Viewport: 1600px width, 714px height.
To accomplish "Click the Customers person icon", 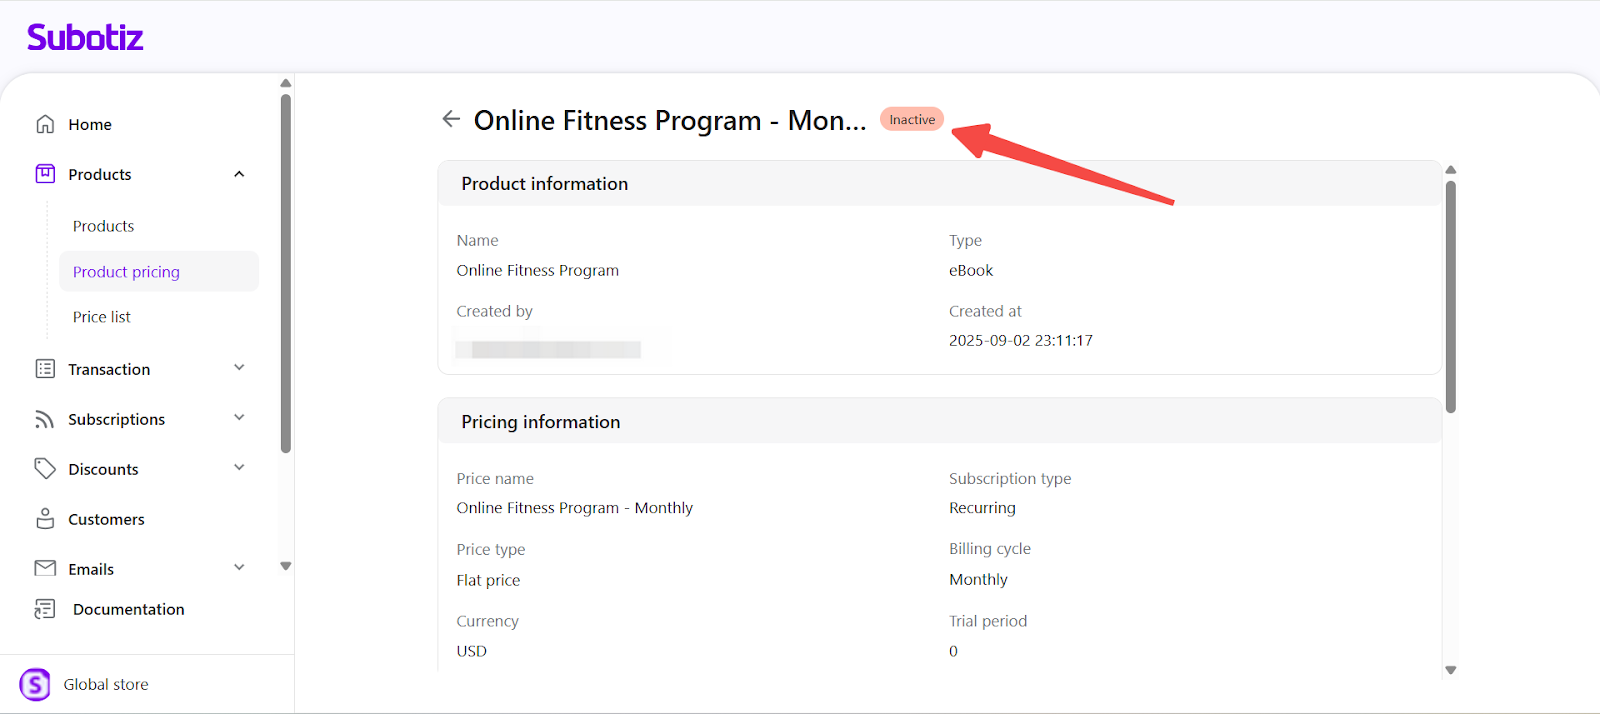I will pyautogui.click(x=45, y=519).
